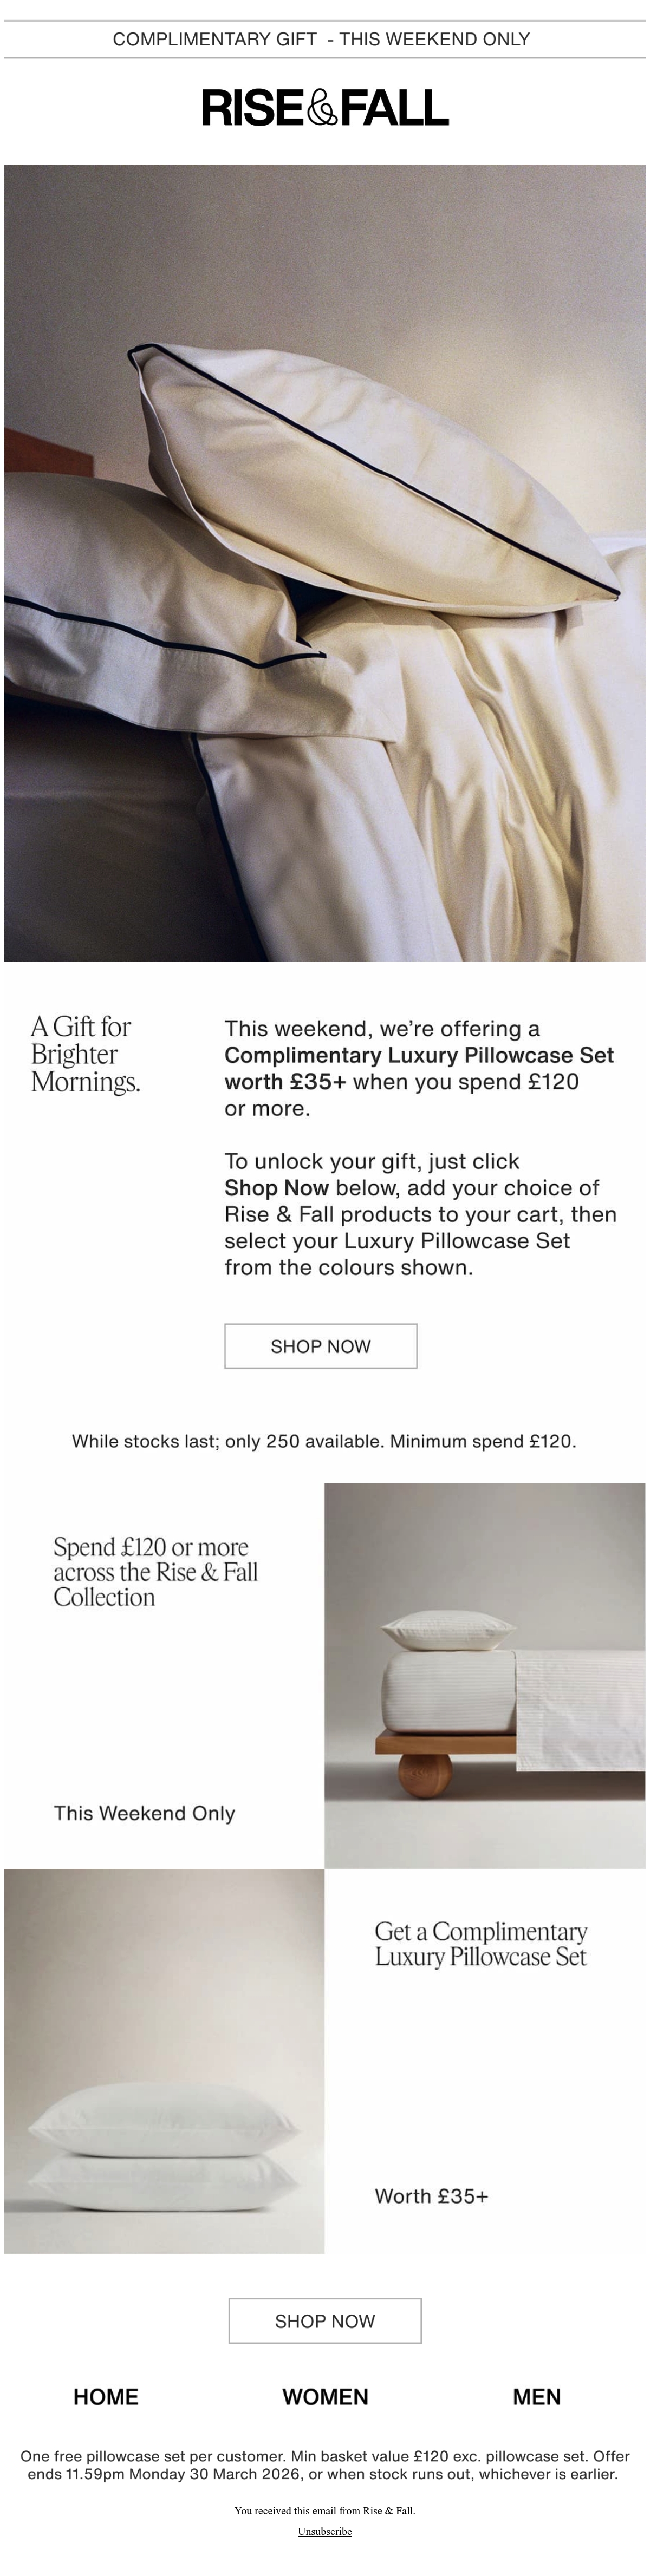Click the bed with striped sheets image
This screenshot has width=650, height=2576.
click(485, 1676)
